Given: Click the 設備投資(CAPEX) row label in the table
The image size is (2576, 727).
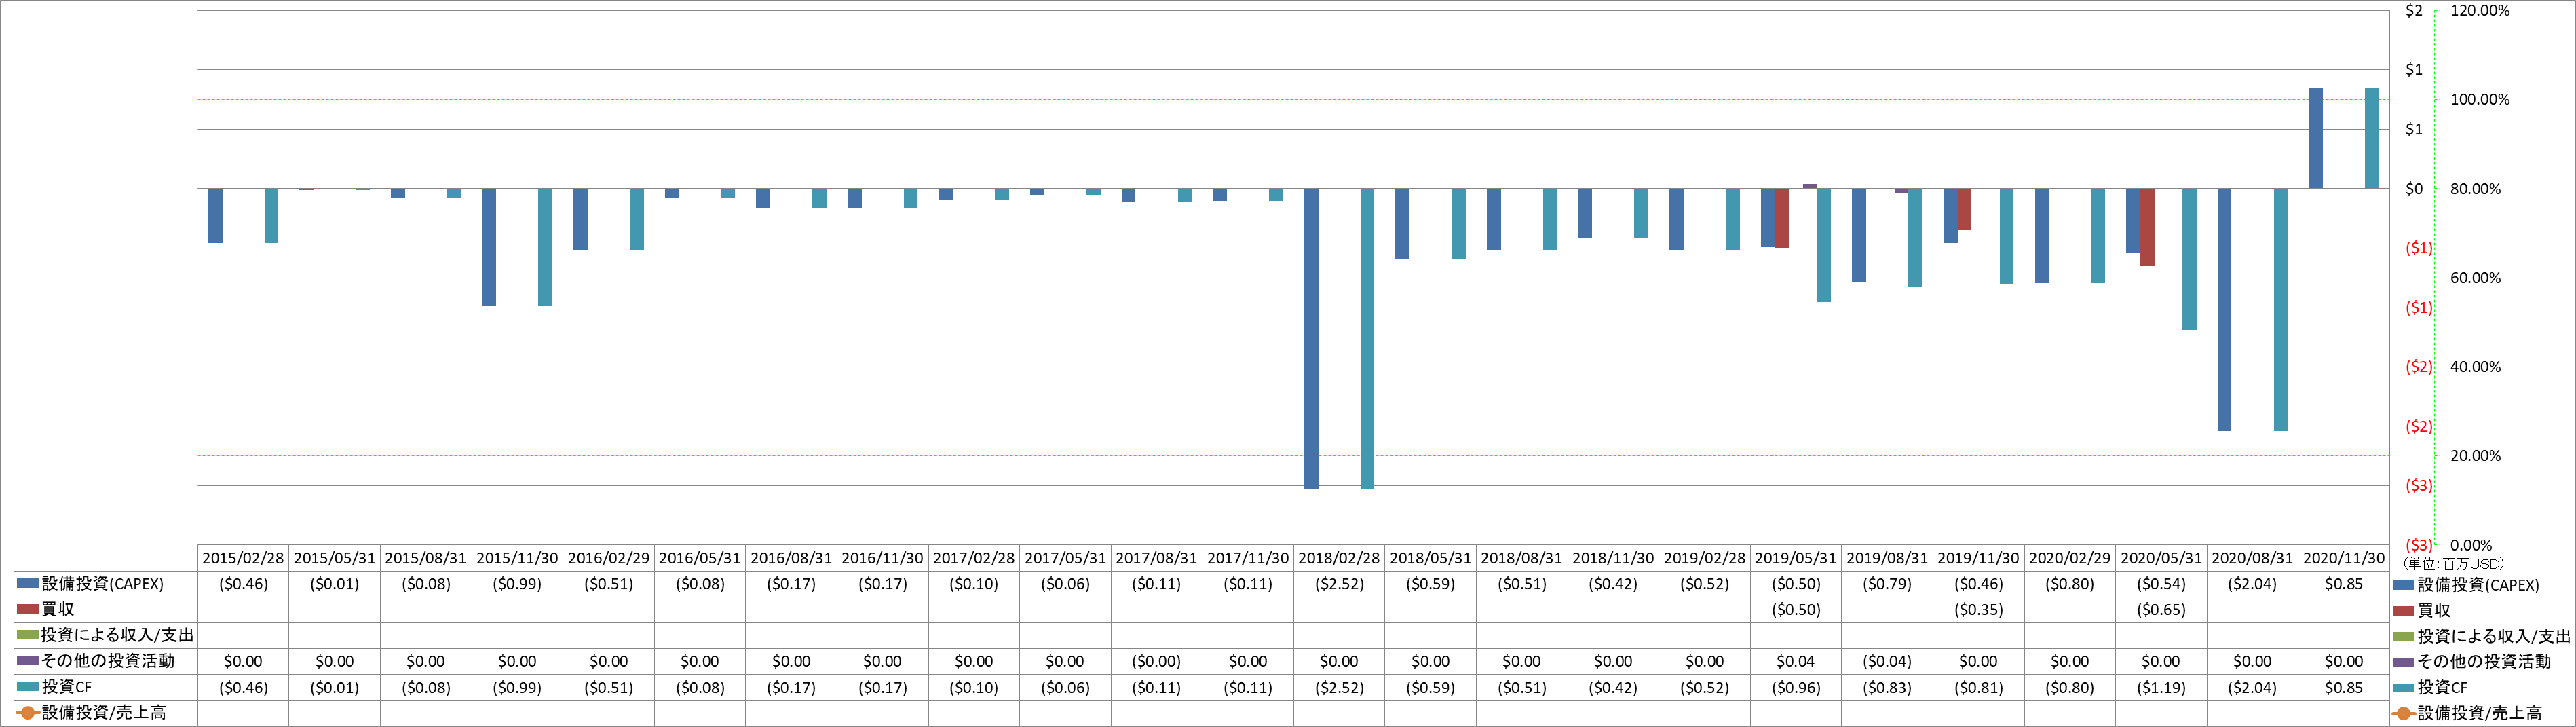Looking at the screenshot, I should [x=103, y=583].
